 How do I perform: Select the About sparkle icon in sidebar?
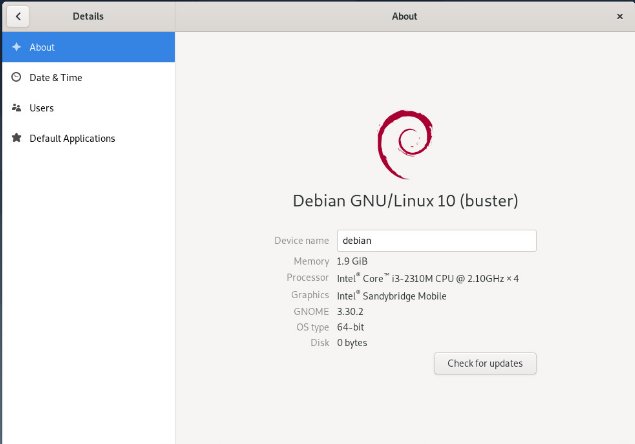coord(16,47)
